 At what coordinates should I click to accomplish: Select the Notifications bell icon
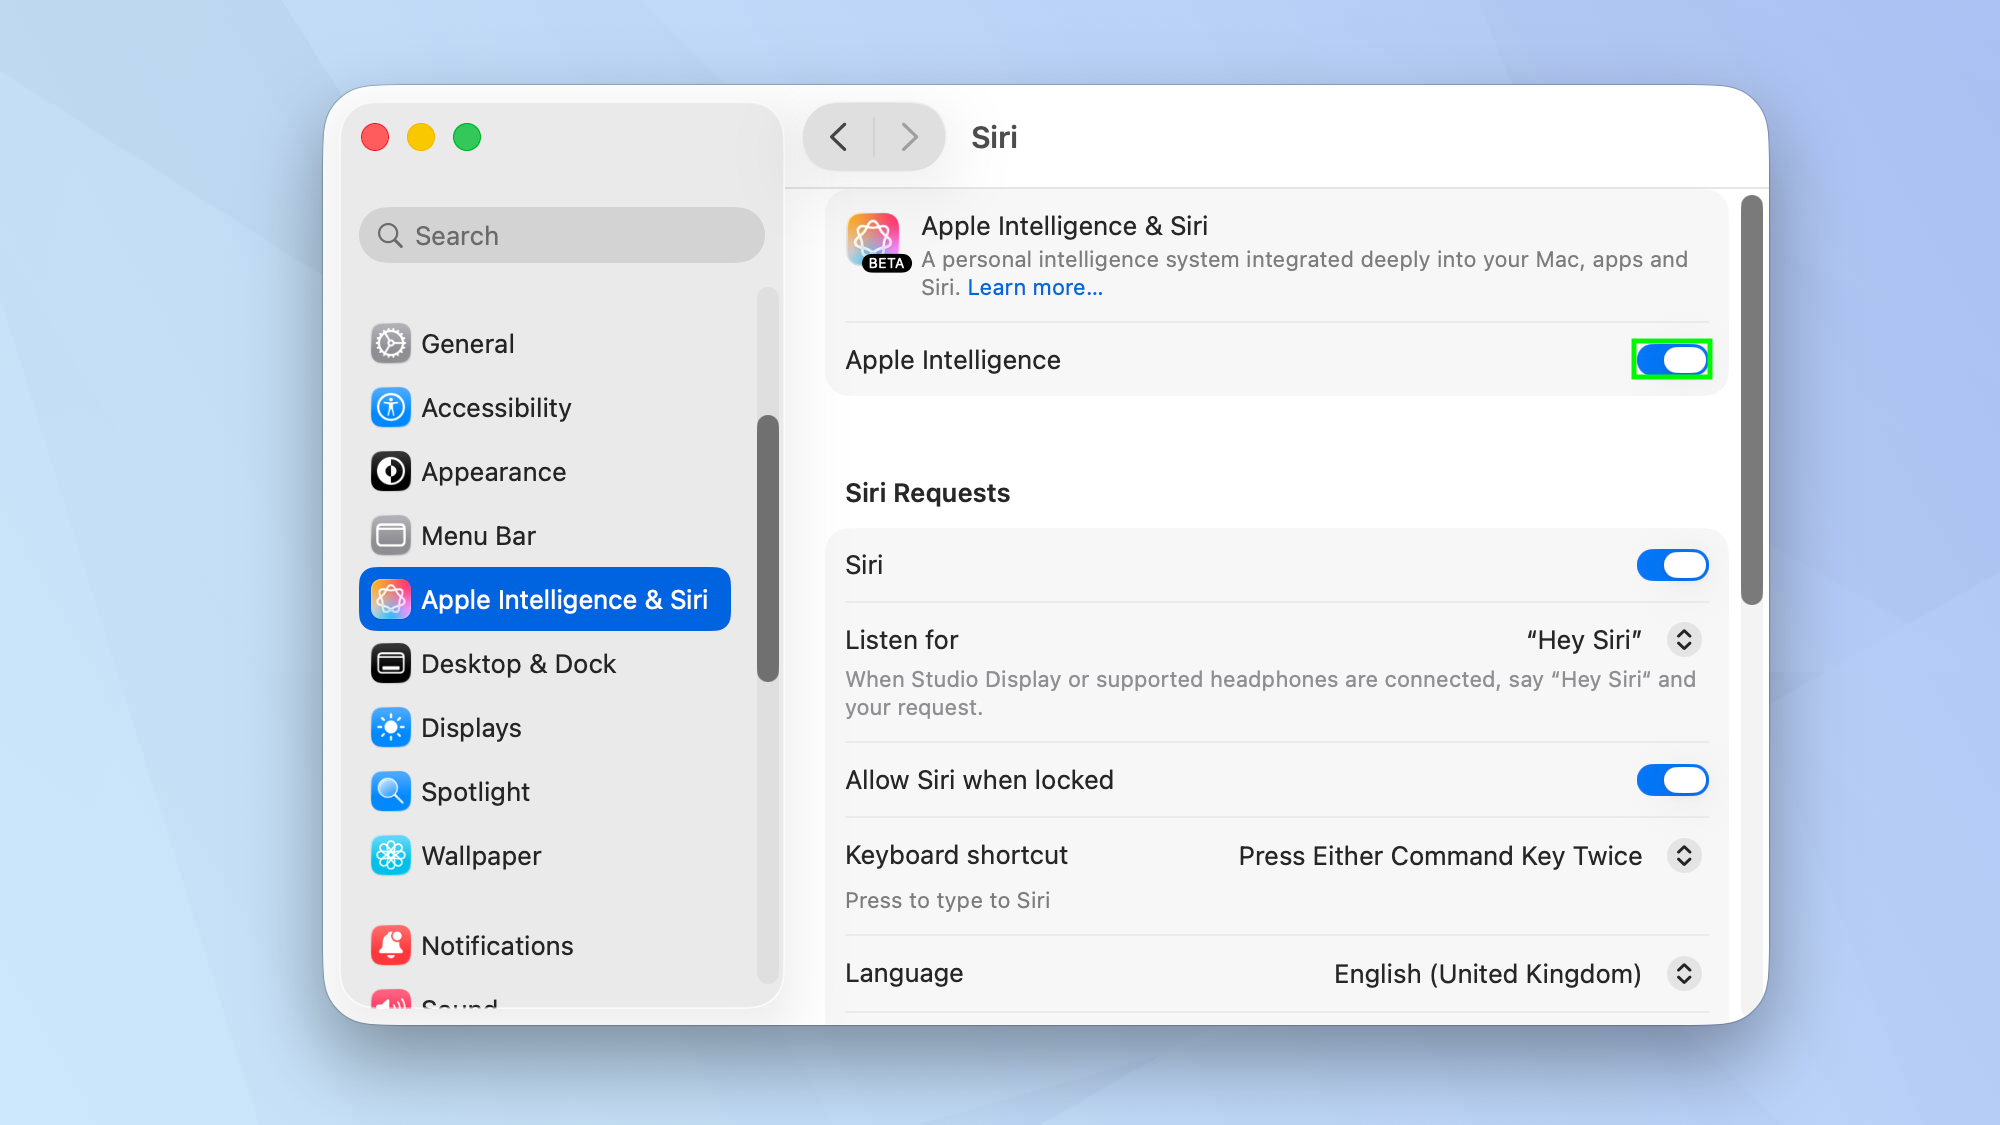click(x=390, y=945)
